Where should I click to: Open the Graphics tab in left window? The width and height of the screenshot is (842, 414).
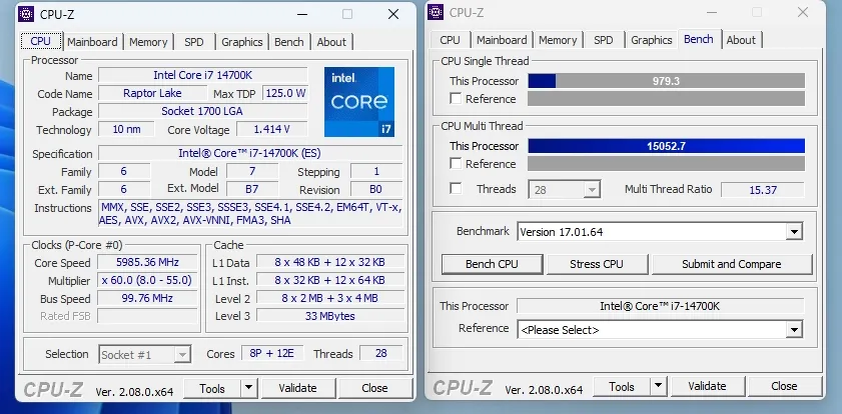click(242, 42)
